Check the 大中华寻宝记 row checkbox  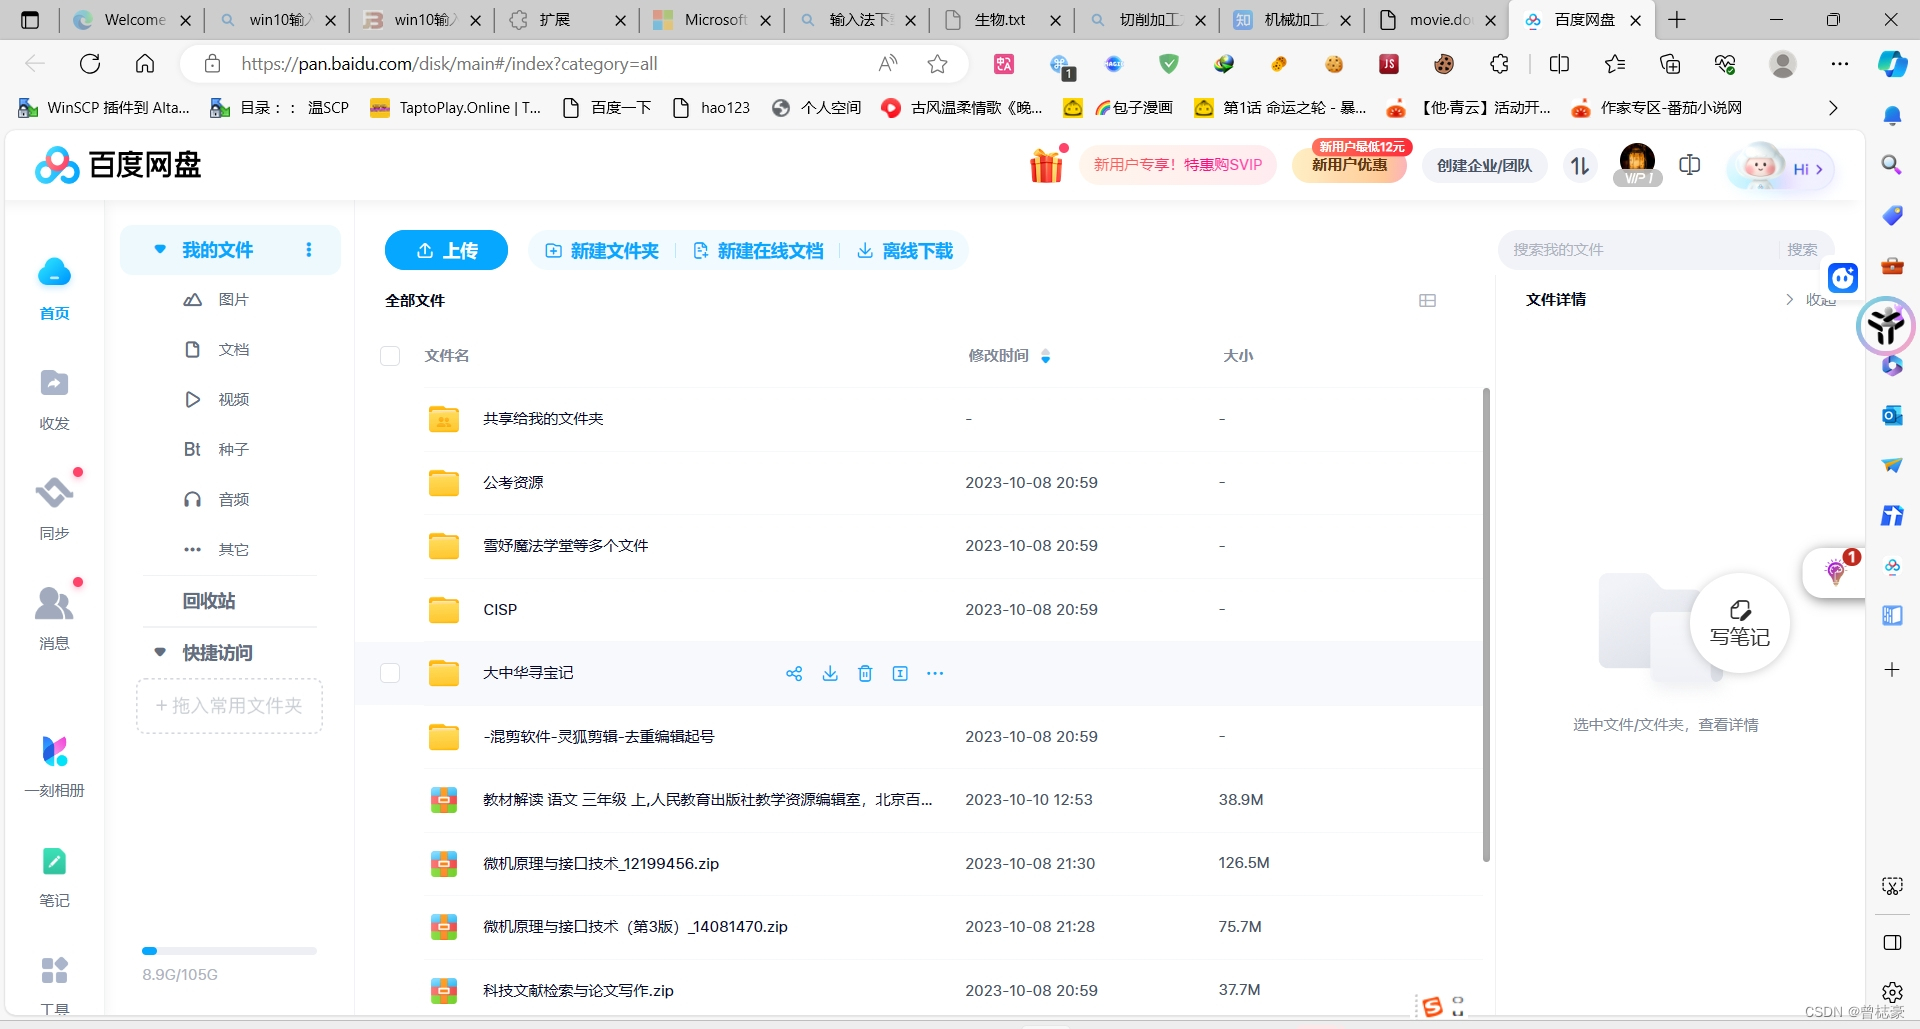click(x=390, y=673)
